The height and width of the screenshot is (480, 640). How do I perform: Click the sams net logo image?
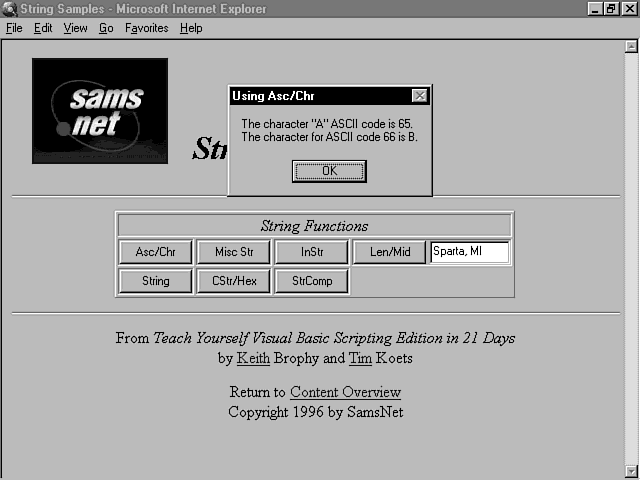click(100, 111)
